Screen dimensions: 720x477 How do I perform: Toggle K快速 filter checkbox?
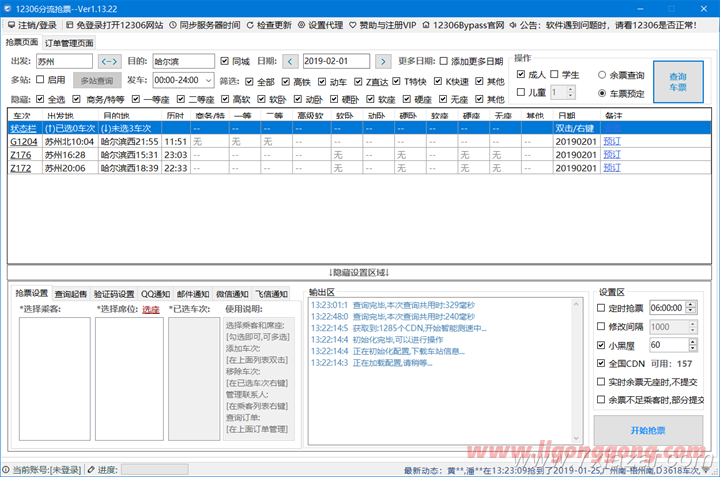pyautogui.click(x=438, y=81)
